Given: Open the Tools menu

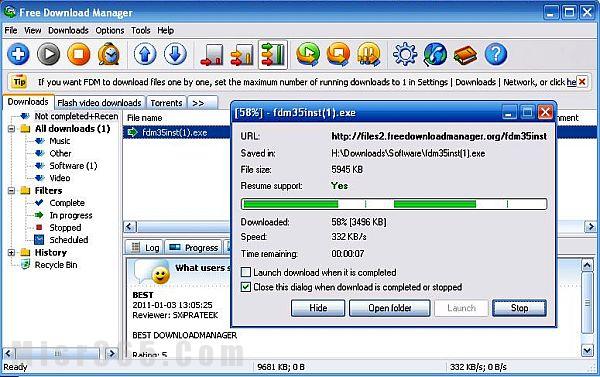Looking at the screenshot, I should pyautogui.click(x=140, y=30).
